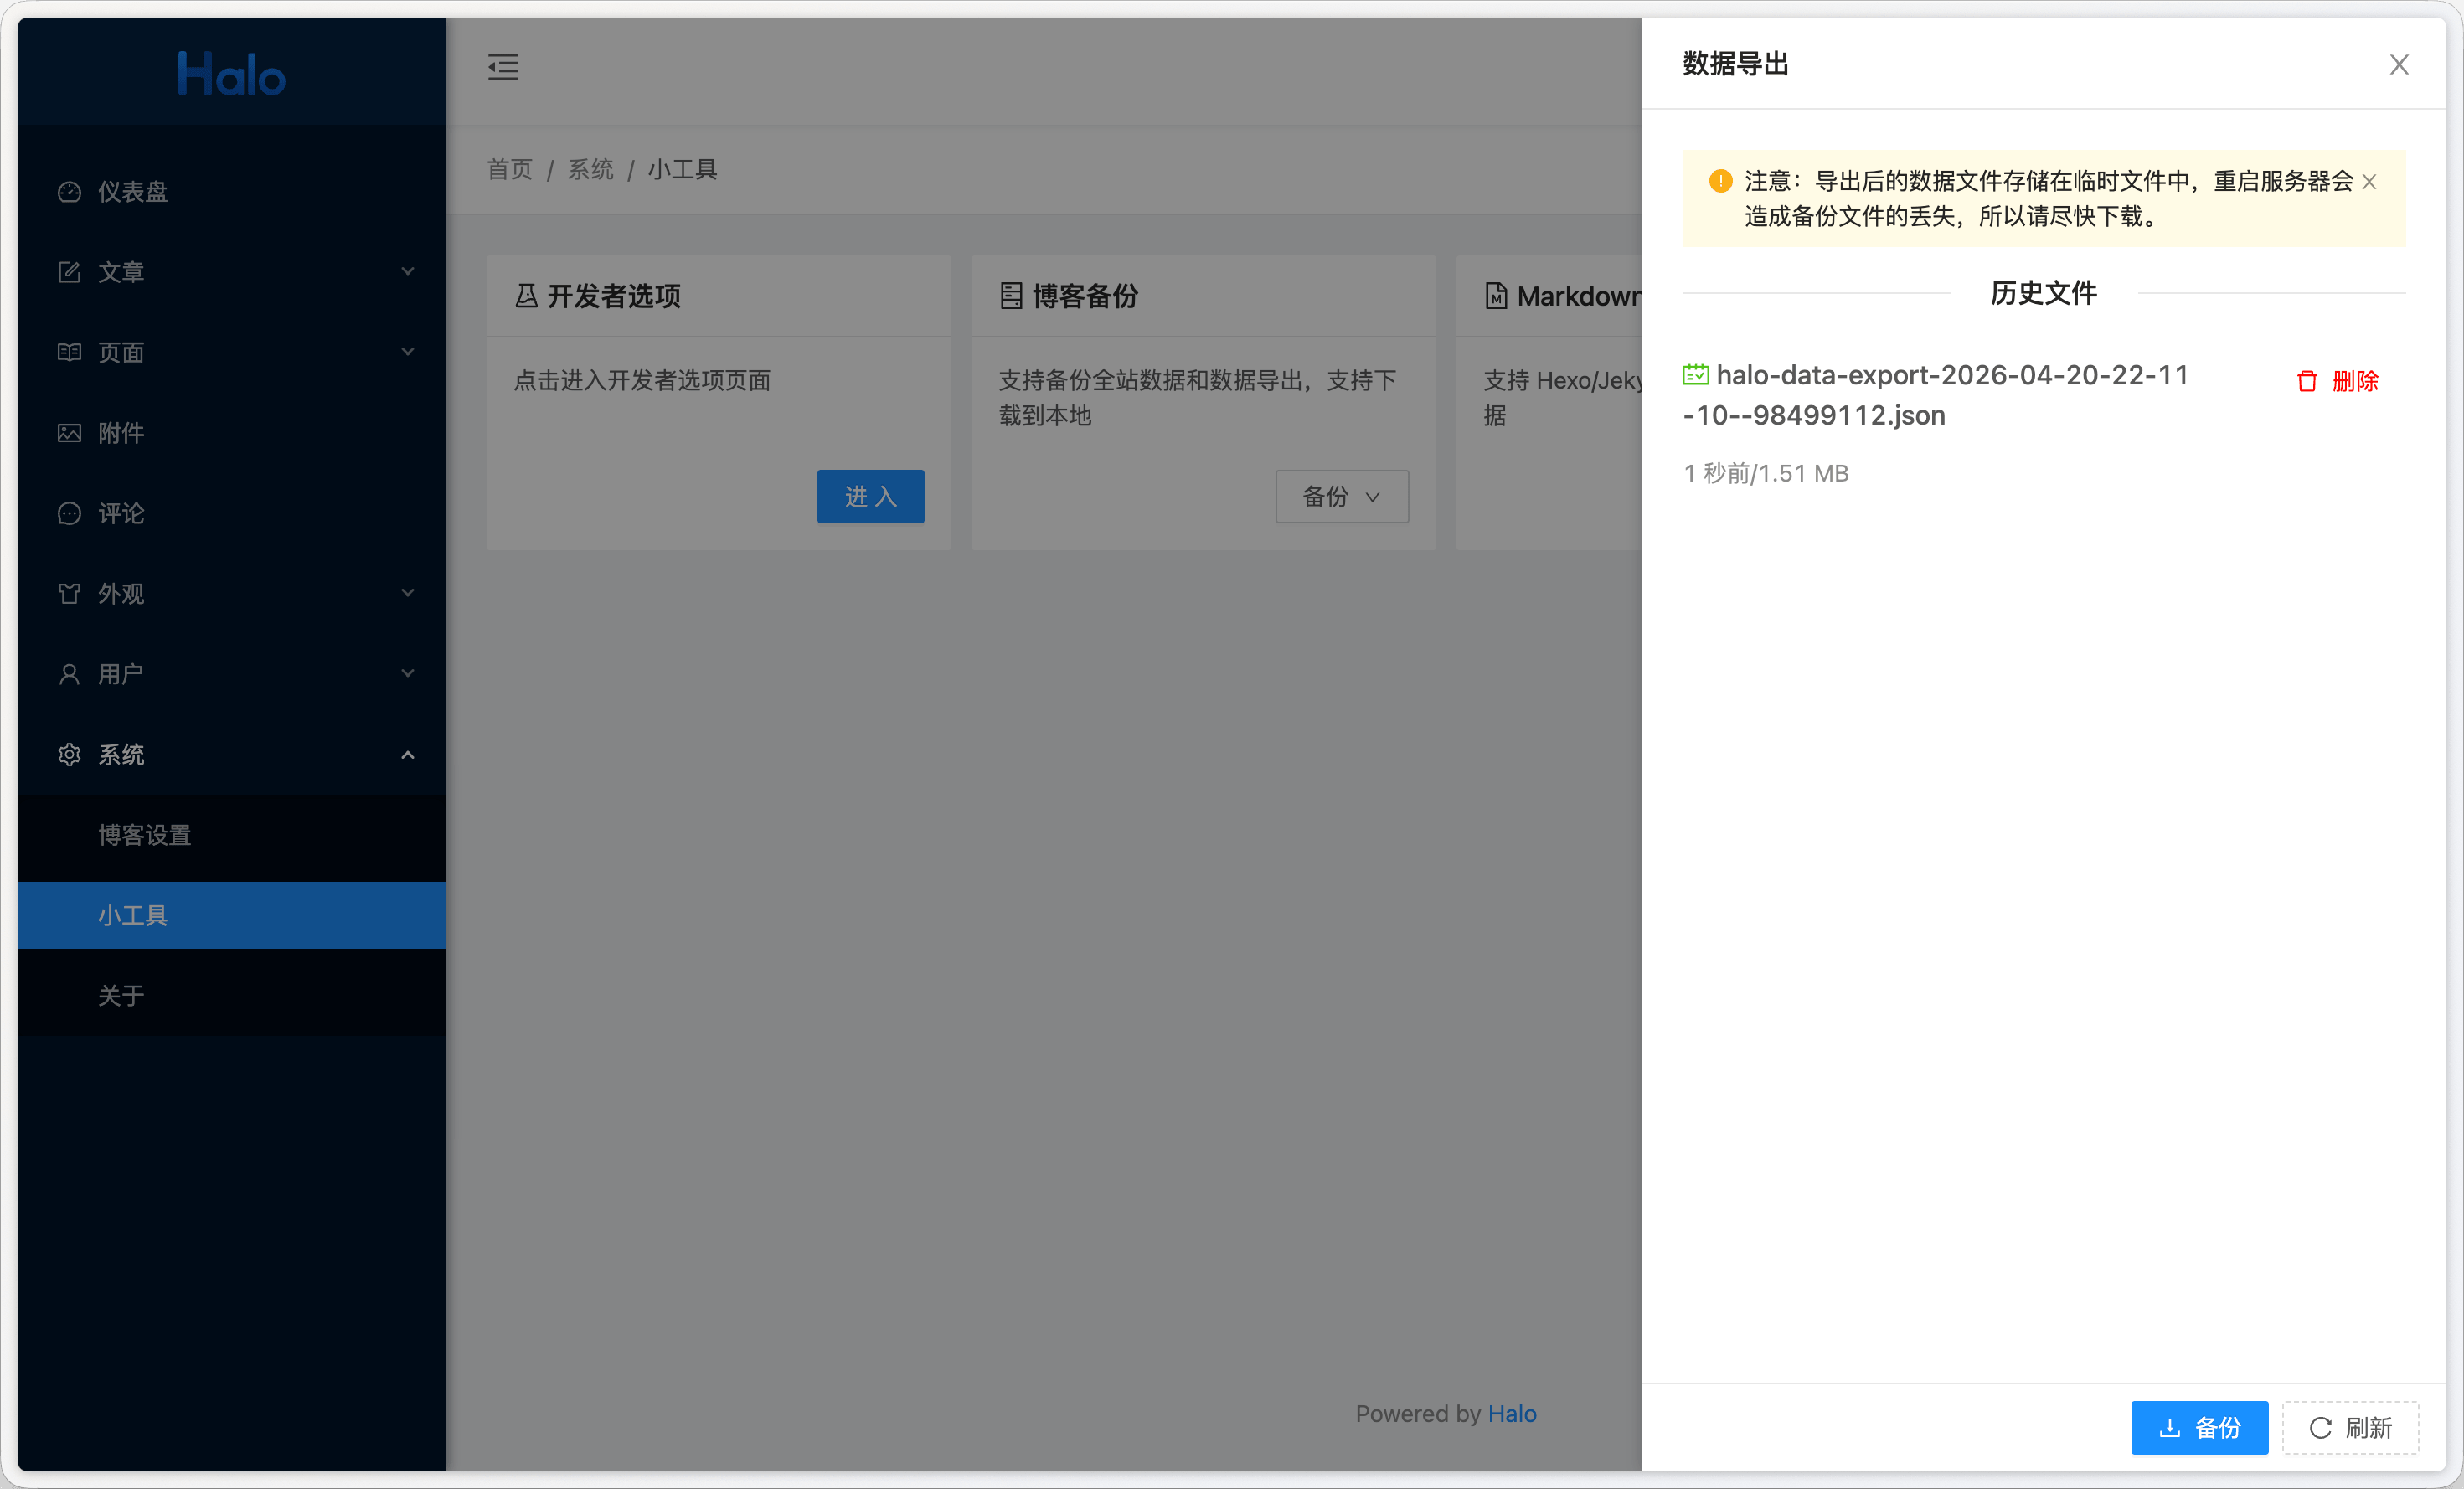Select the 关于 menu item
Image resolution: width=2464 pixels, height=1489 pixels.
click(x=121, y=995)
